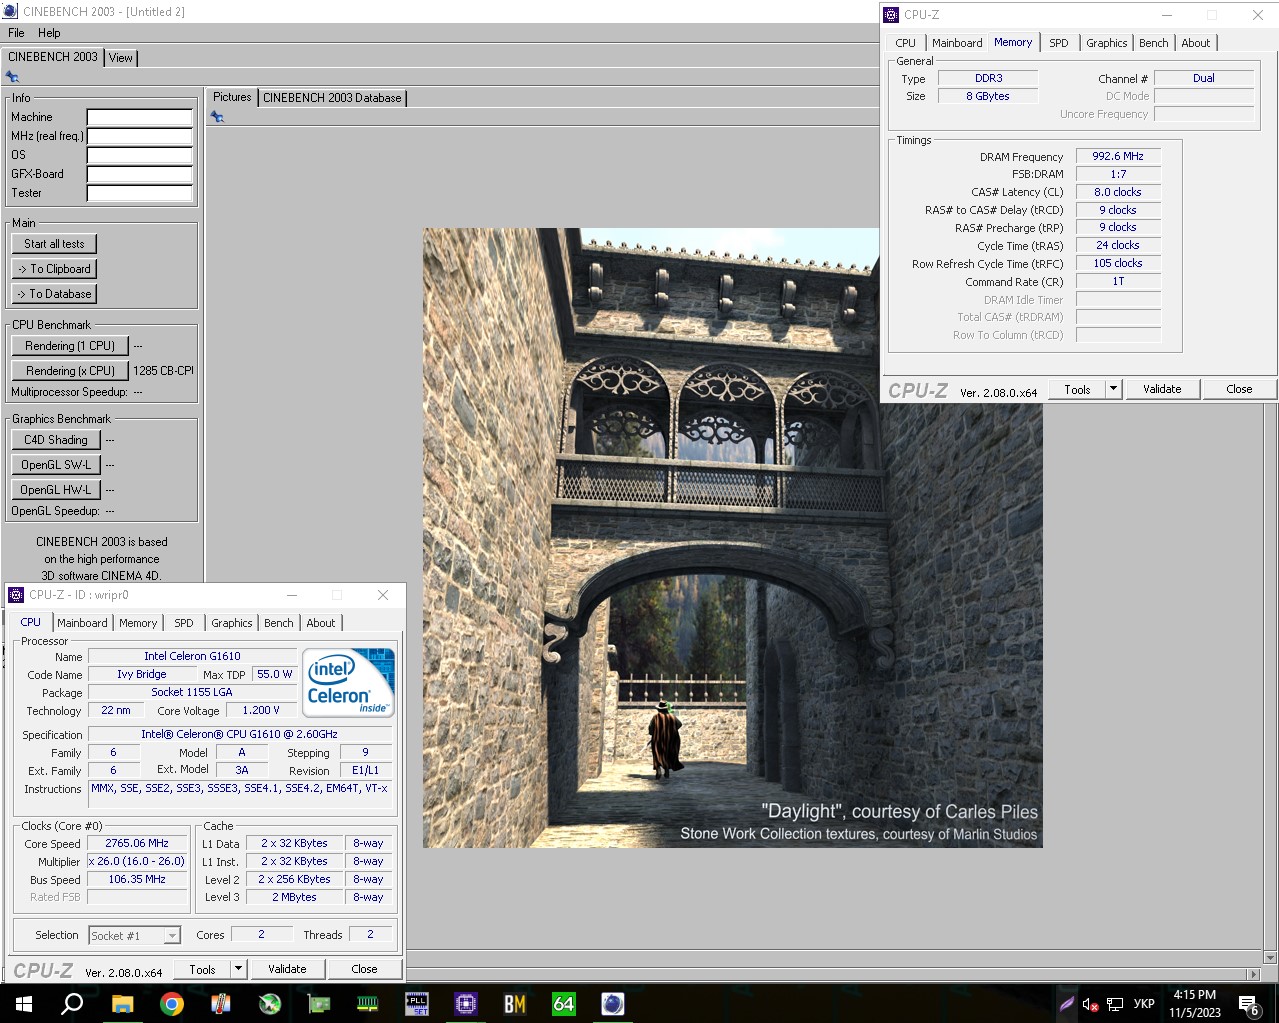Click the DRAM Frequency value 992.6 MHz
The height and width of the screenshot is (1023, 1279).
pos(1118,156)
